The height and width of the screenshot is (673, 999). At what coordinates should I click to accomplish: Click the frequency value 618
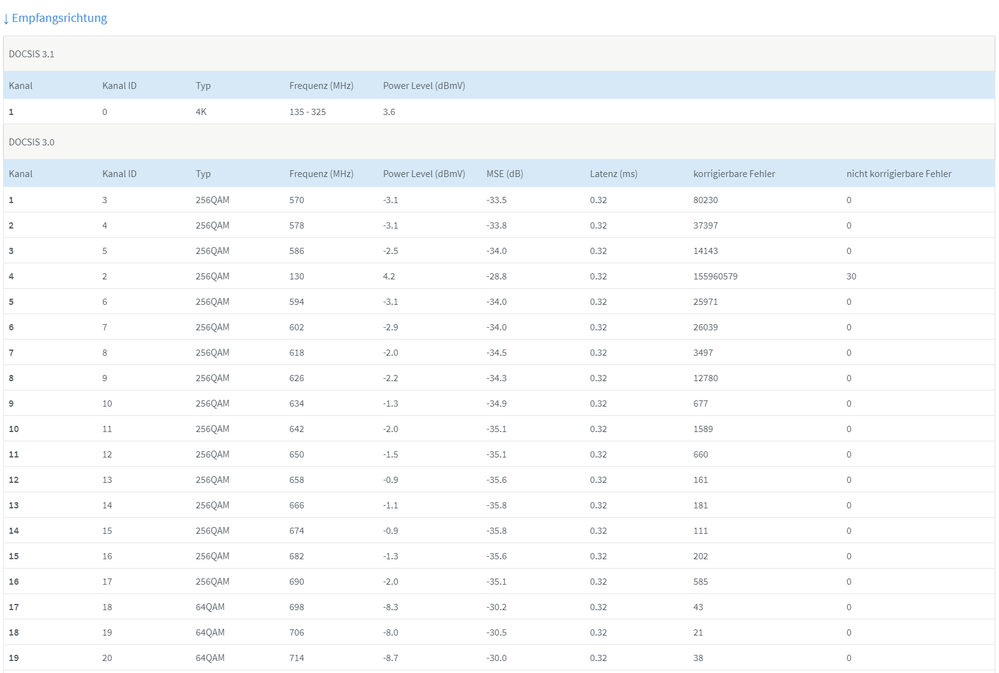point(297,353)
